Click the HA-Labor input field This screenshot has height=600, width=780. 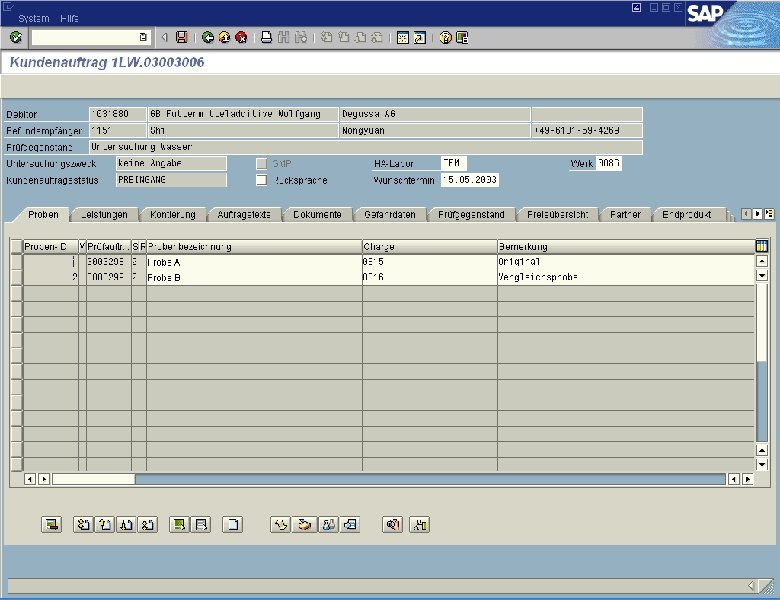point(454,163)
